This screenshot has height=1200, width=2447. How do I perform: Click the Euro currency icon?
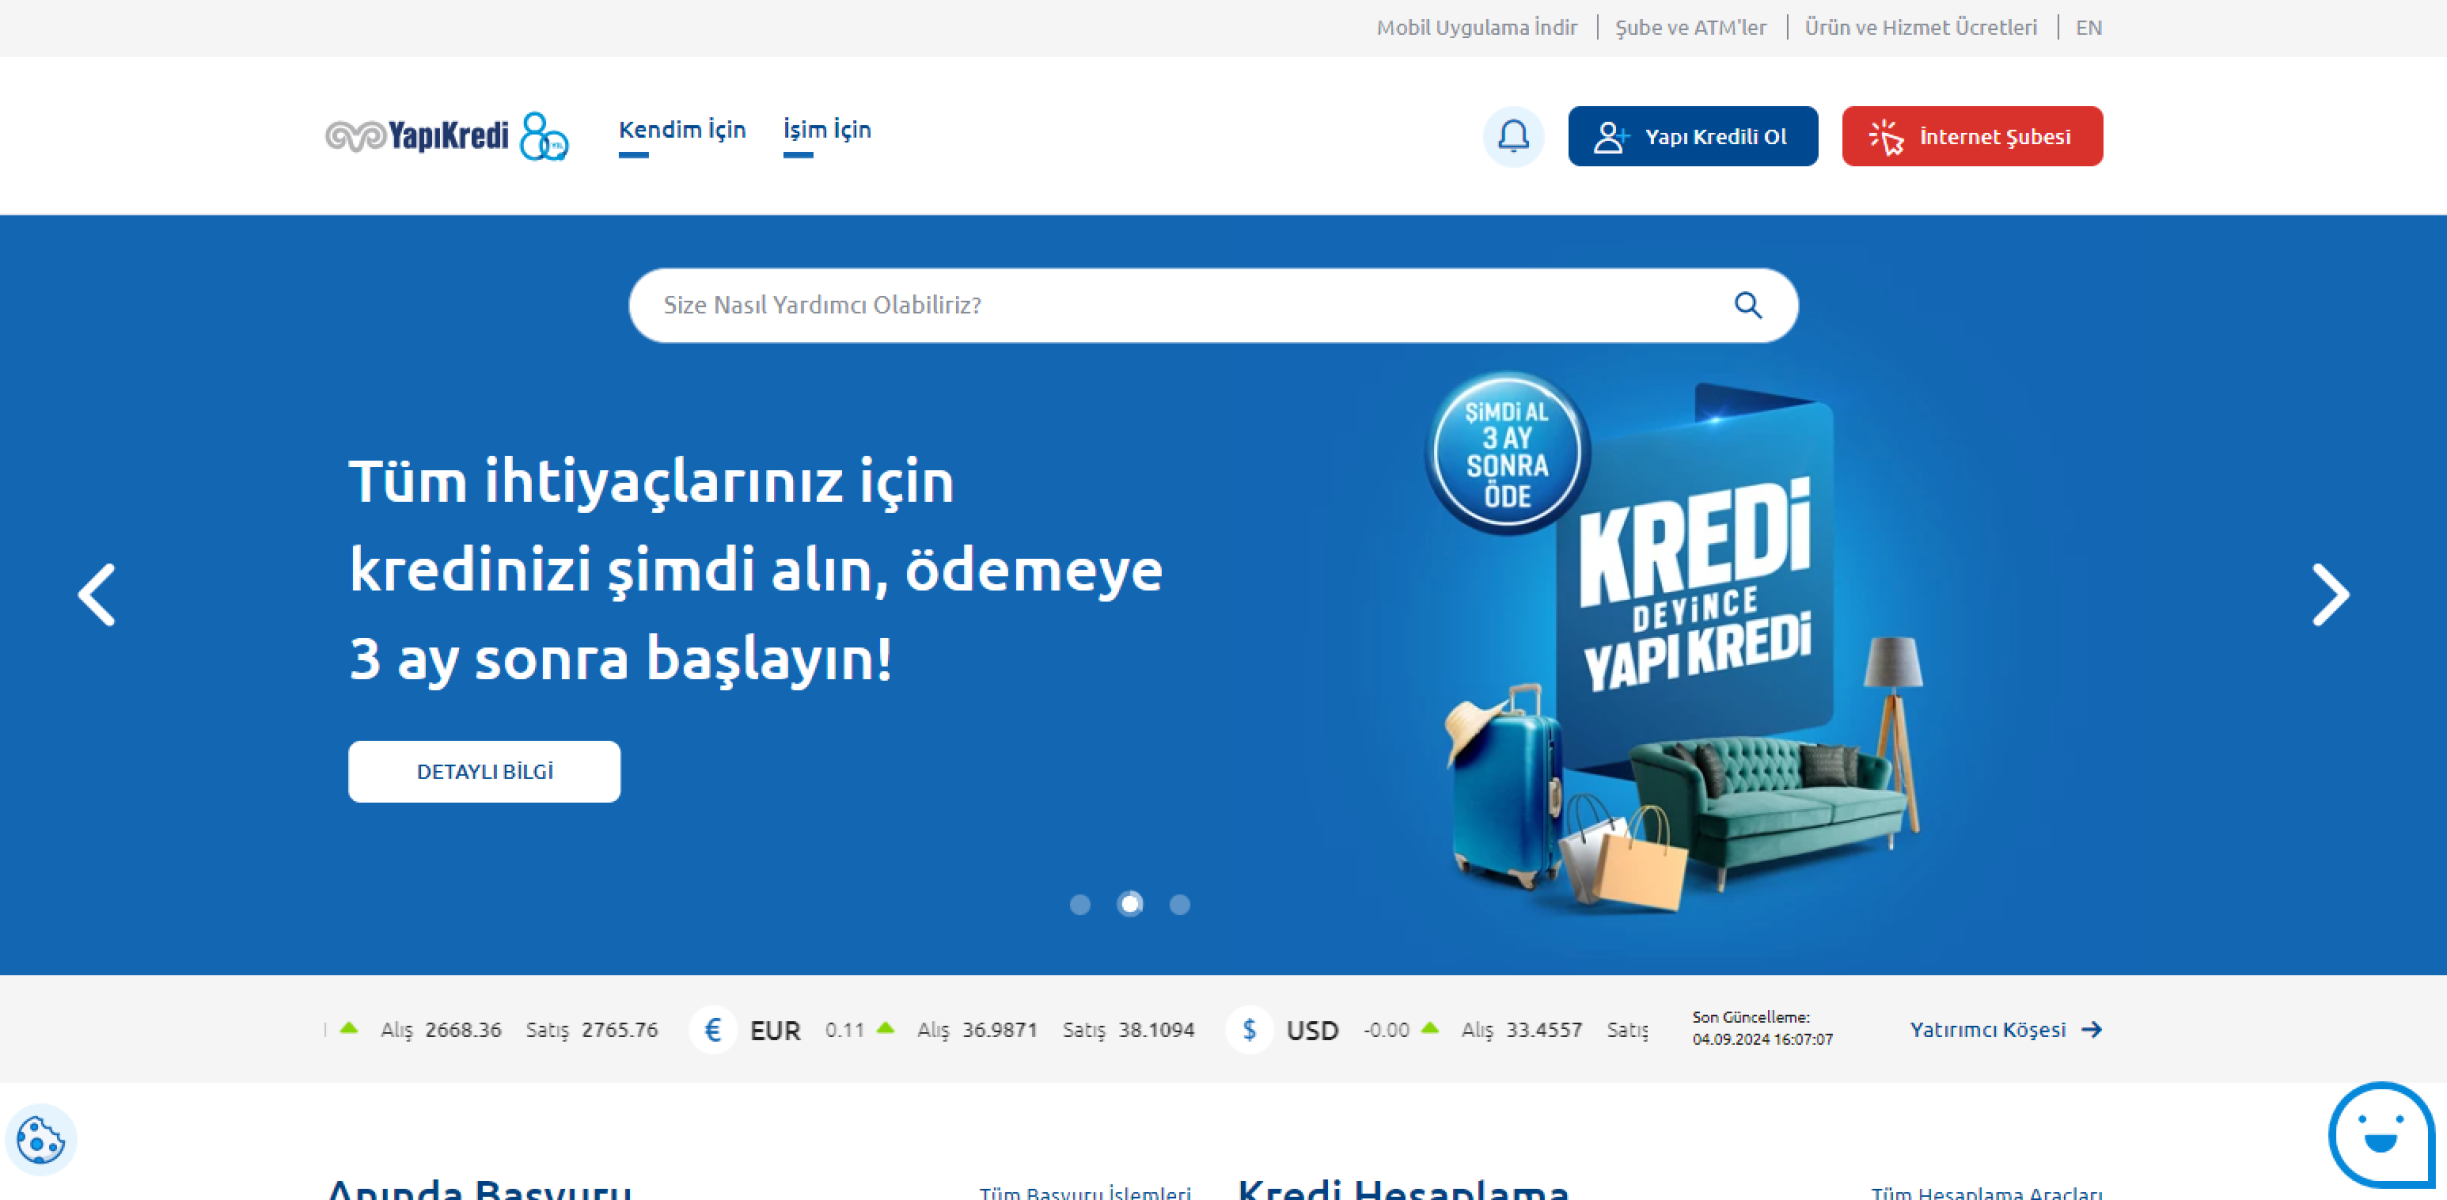(713, 1030)
